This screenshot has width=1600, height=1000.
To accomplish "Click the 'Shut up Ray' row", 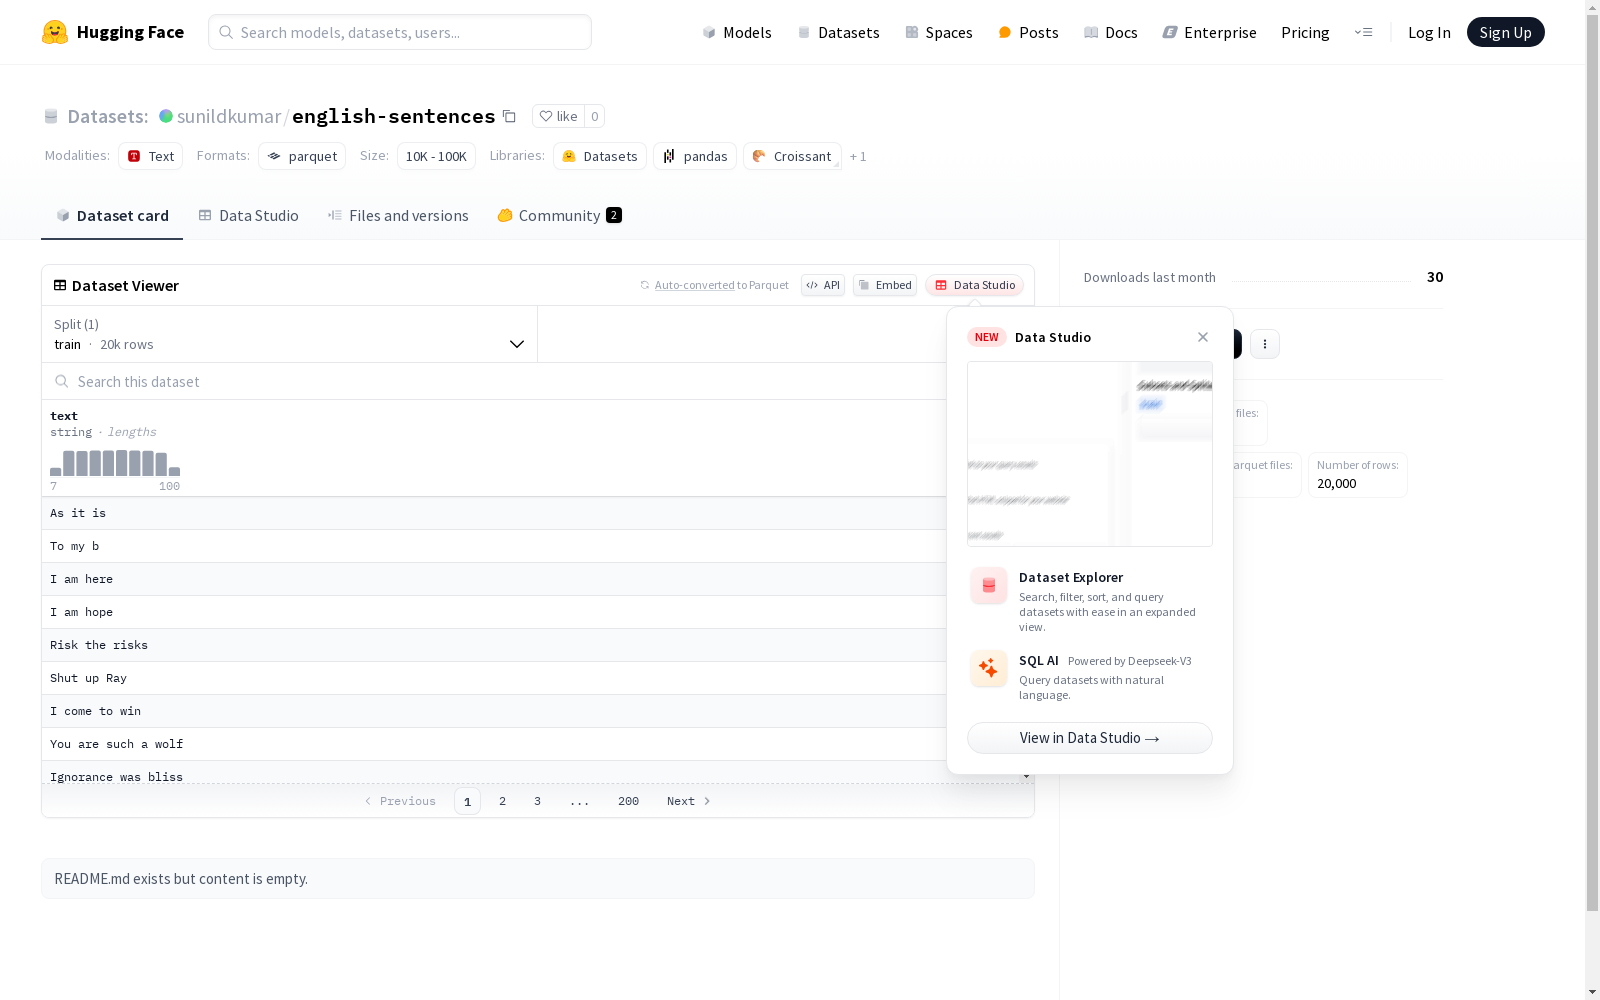I will [x=495, y=678].
